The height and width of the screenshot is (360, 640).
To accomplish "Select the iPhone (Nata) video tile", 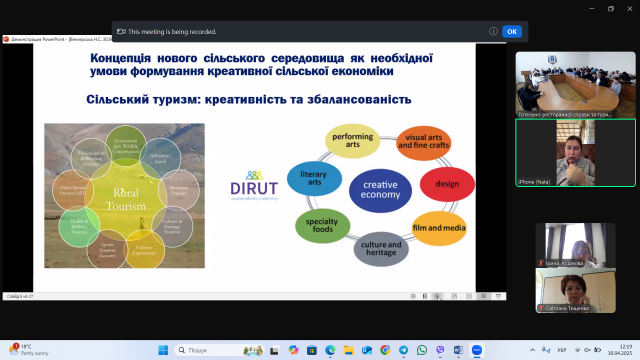I will (575, 153).
